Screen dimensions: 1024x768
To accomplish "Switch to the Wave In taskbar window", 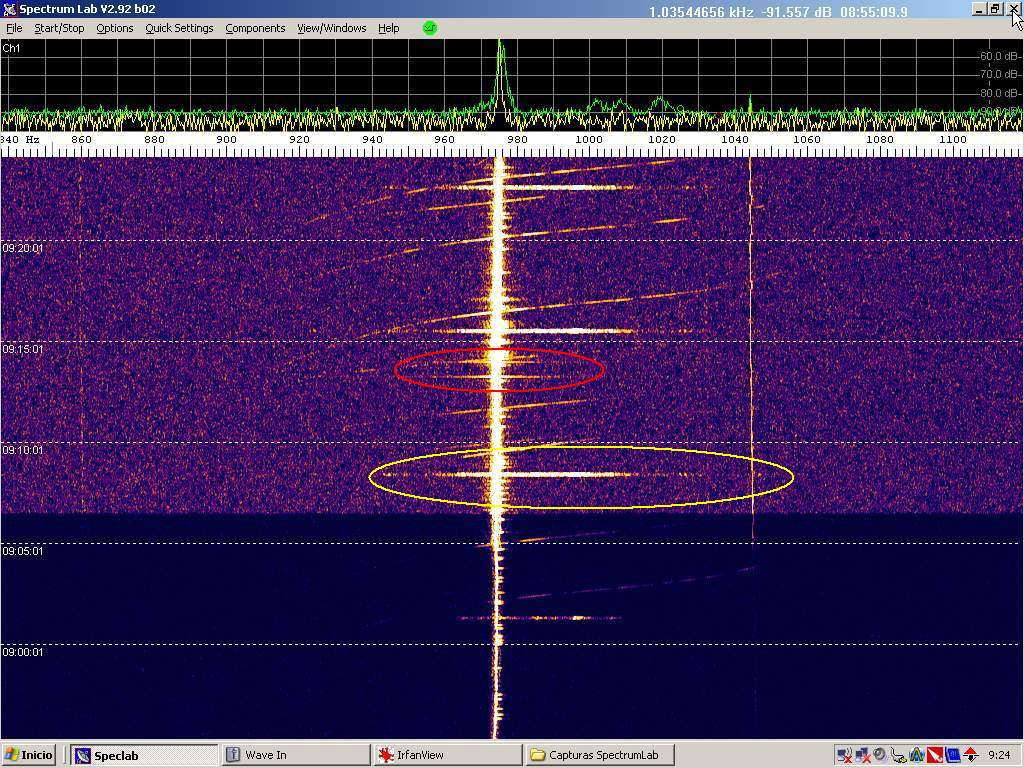I will click(x=294, y=755).
